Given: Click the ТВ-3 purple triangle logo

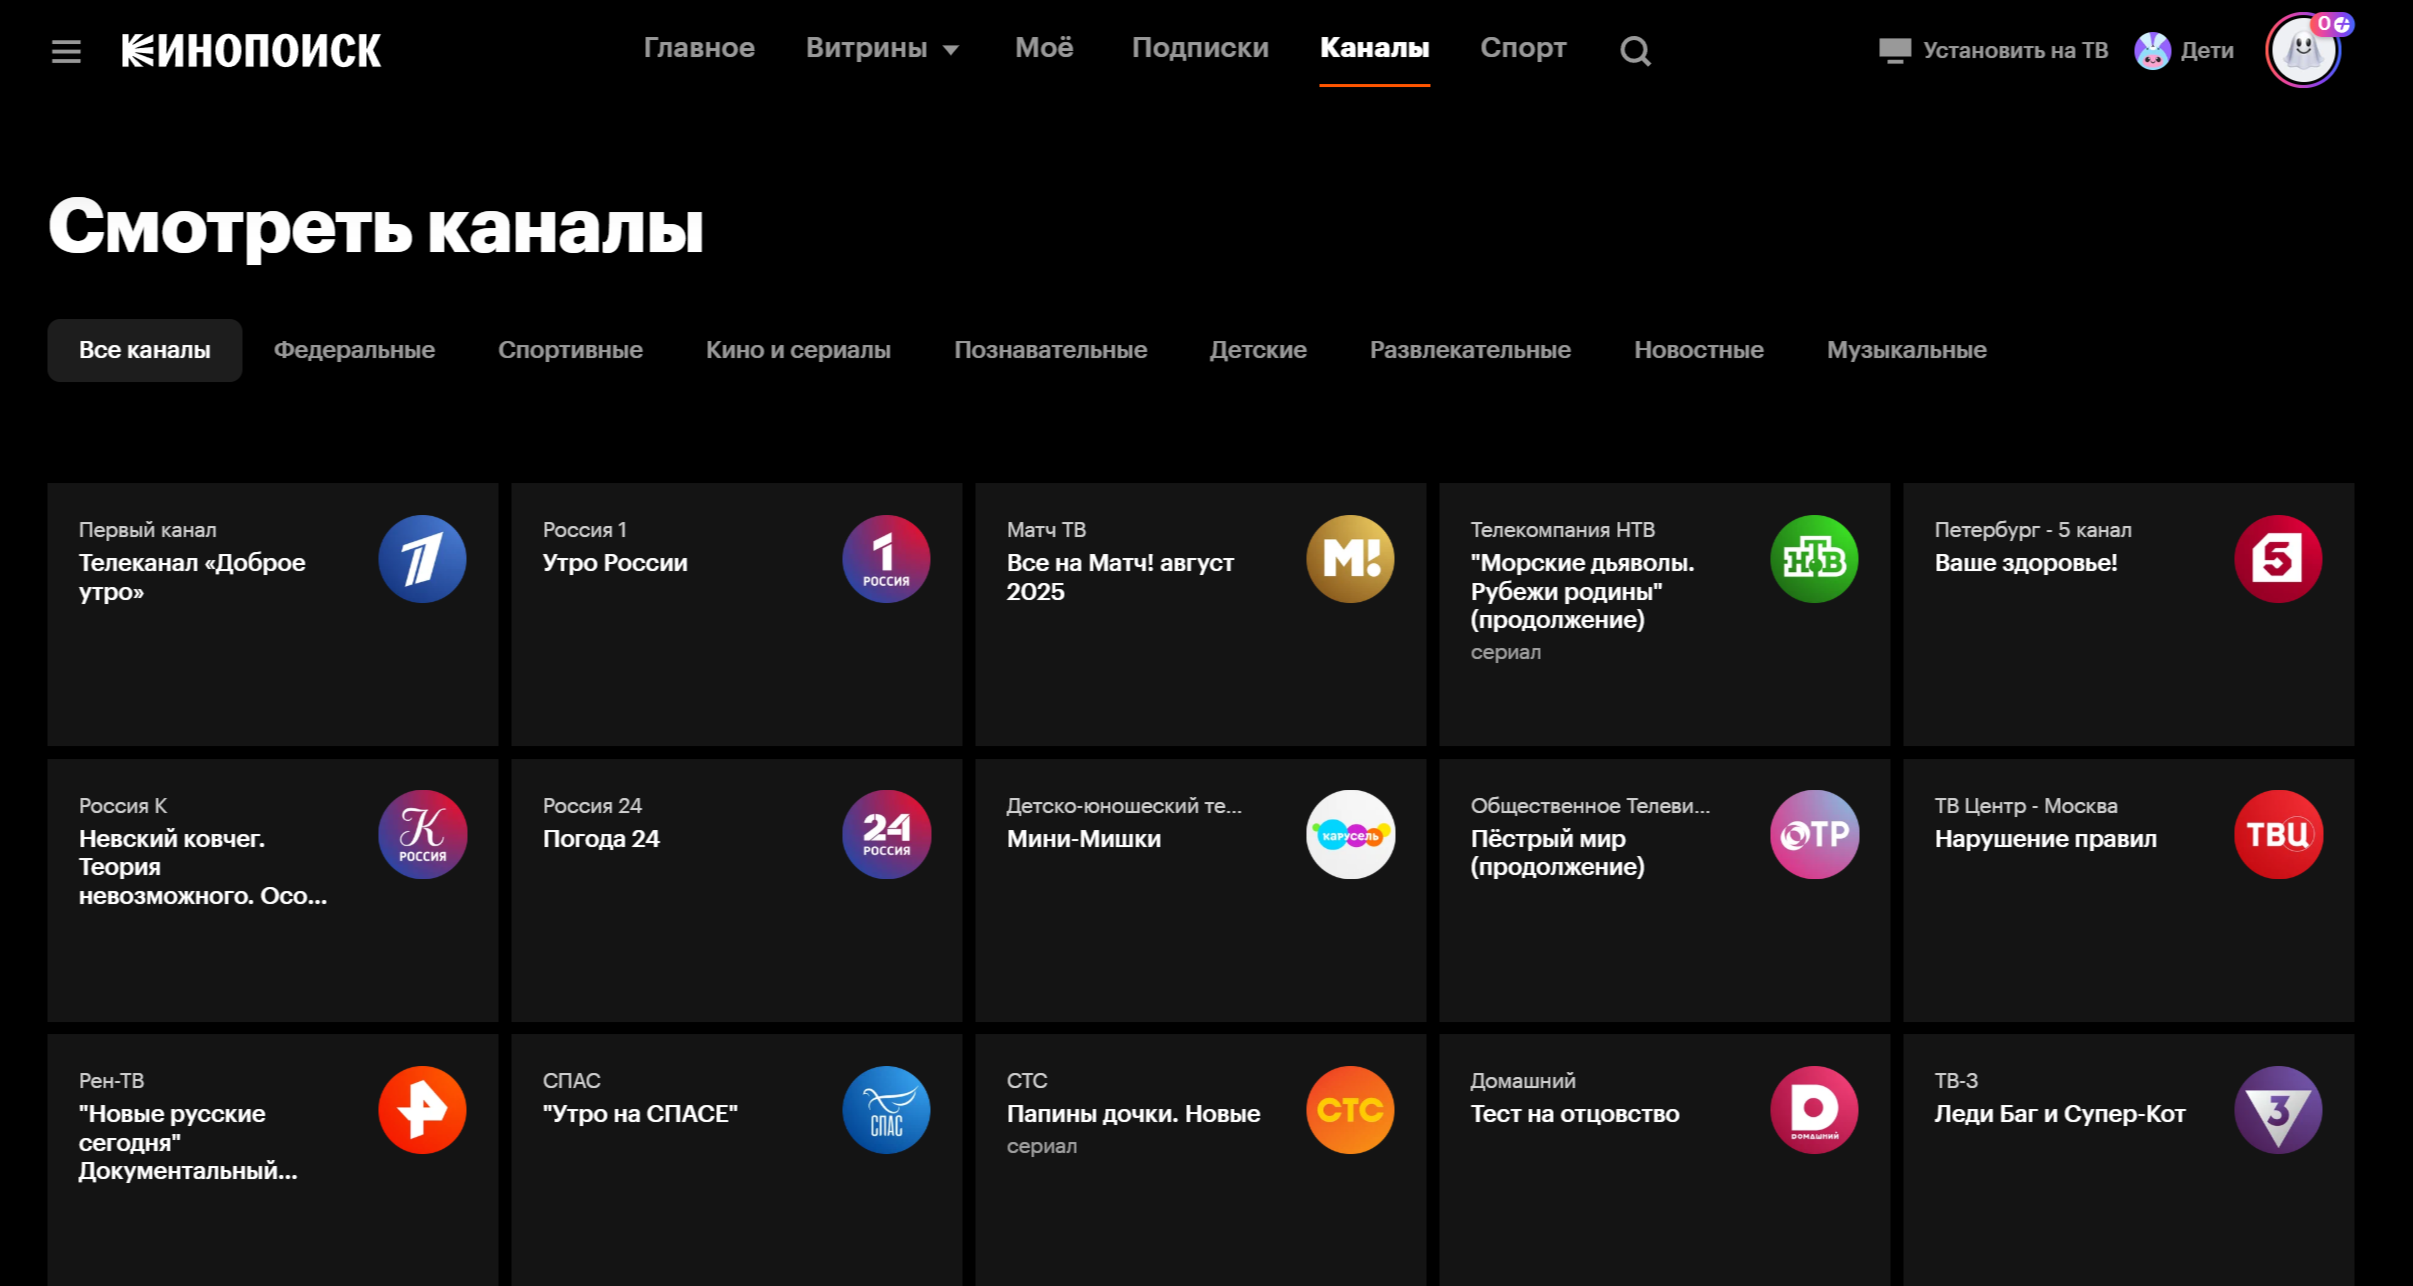Looking at the screenshot, I should pyautogui.click(x=2277, y=1110).
